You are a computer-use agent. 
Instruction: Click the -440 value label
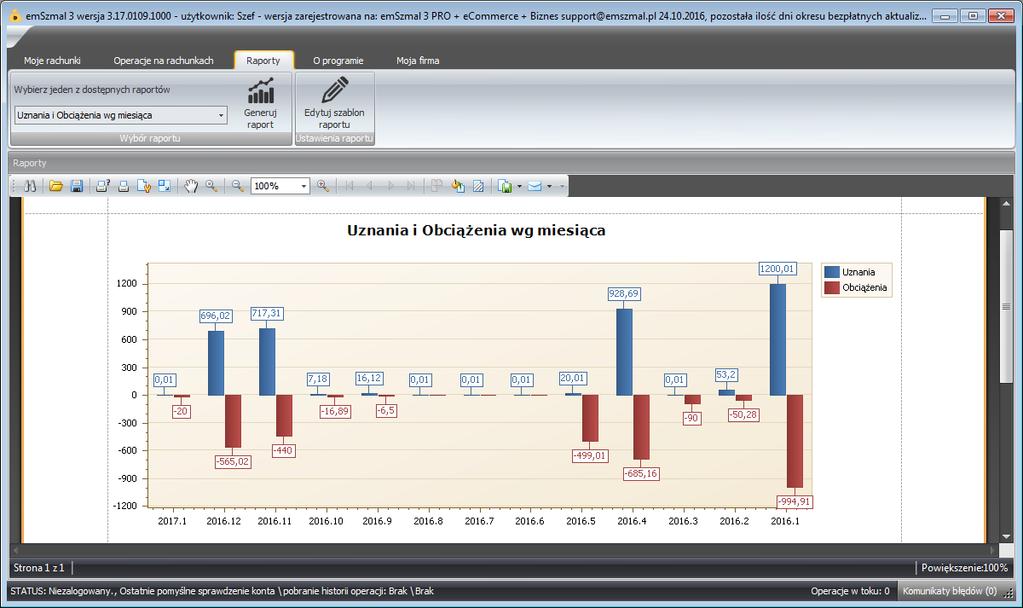(283, 450)
